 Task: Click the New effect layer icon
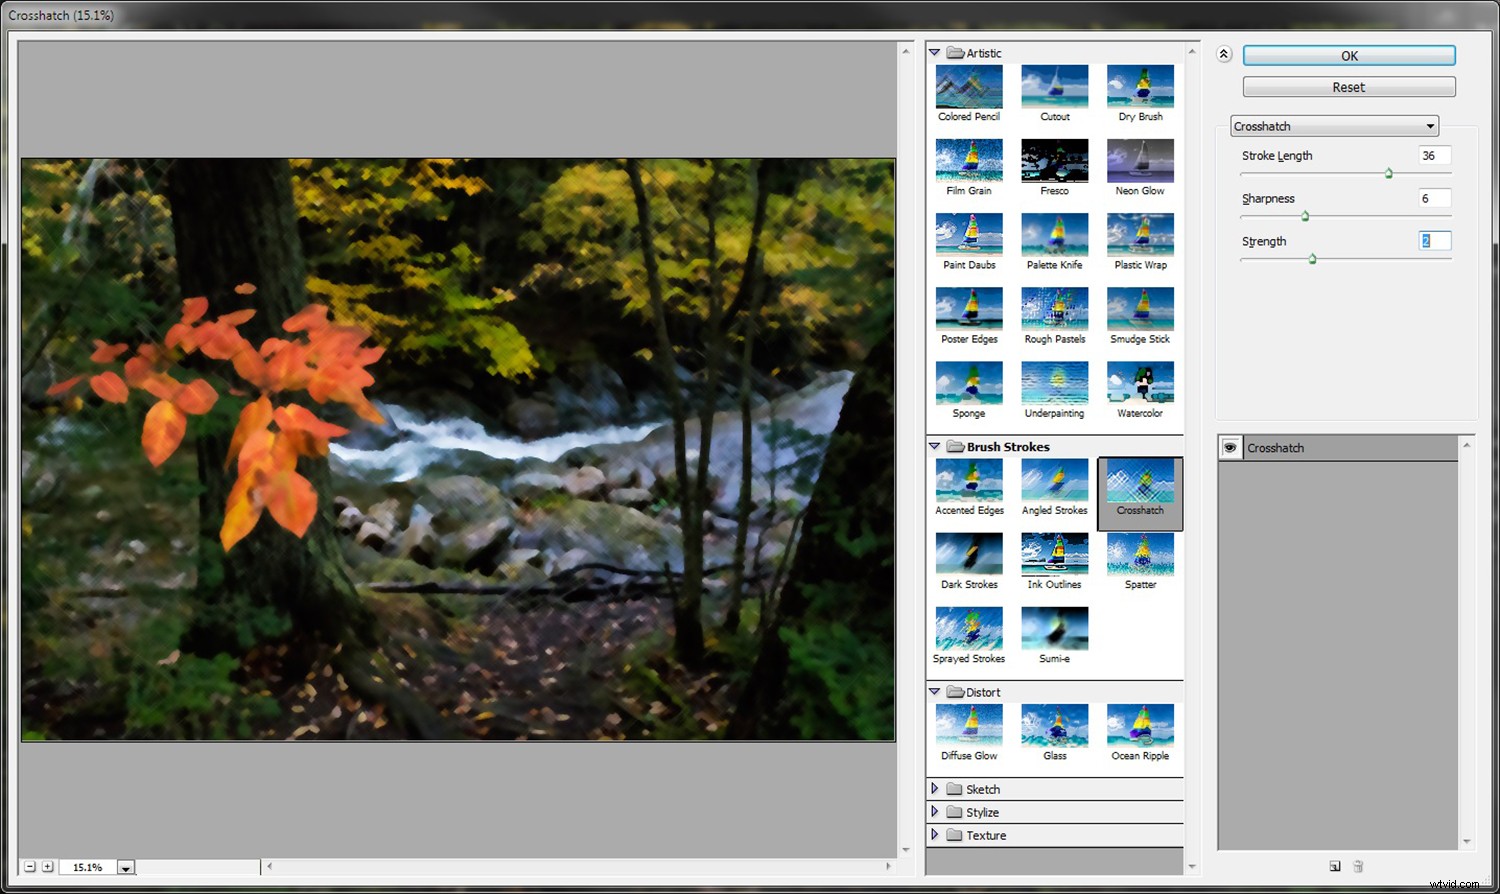[1335, 866]
